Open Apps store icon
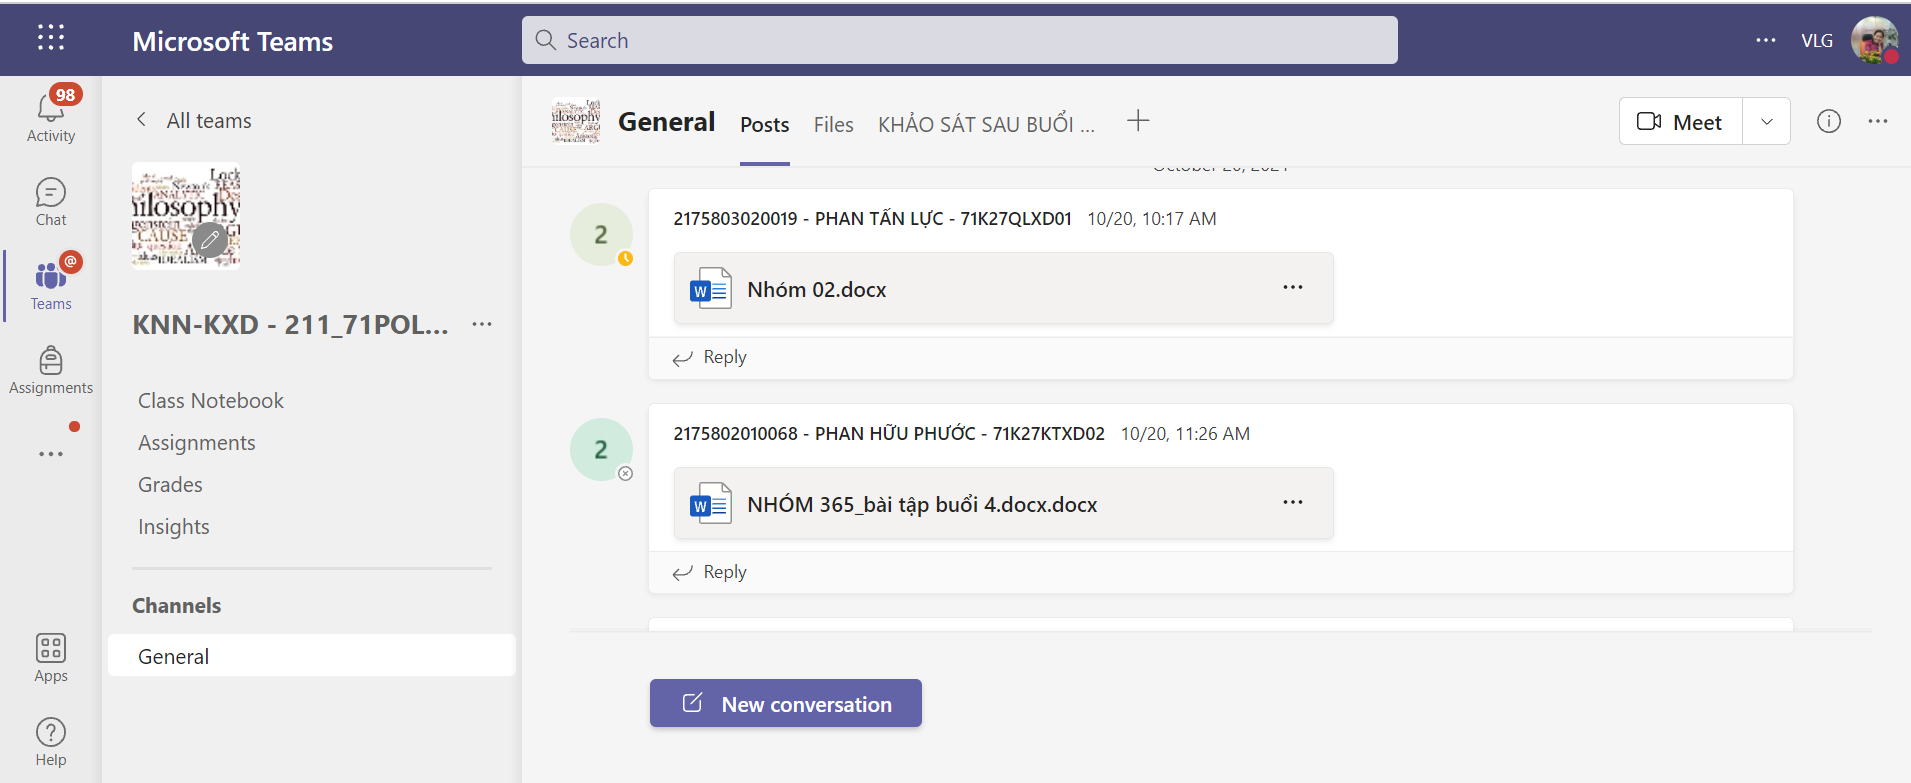1911x783 pixels. pyautogui.click(x=51, y=658)
